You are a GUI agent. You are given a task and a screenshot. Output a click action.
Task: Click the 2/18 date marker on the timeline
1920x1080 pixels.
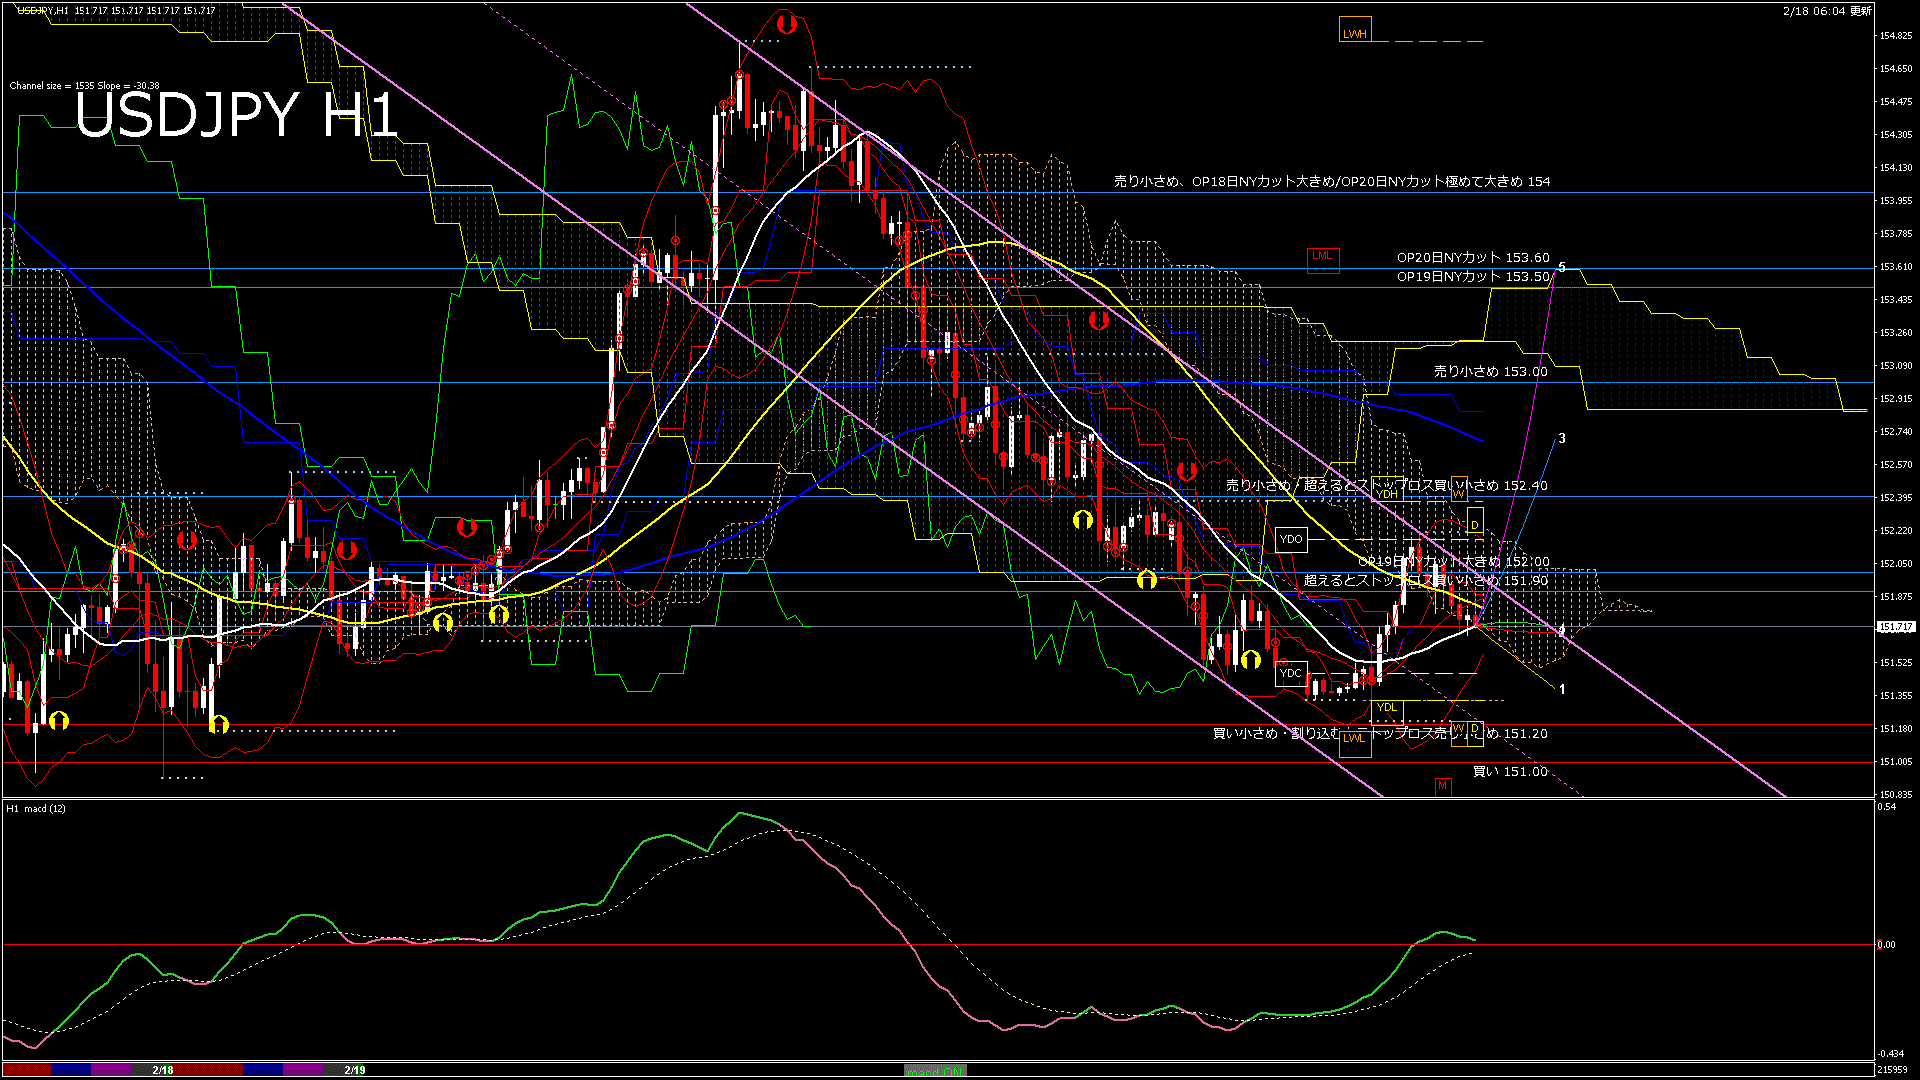click(163, 1070)
